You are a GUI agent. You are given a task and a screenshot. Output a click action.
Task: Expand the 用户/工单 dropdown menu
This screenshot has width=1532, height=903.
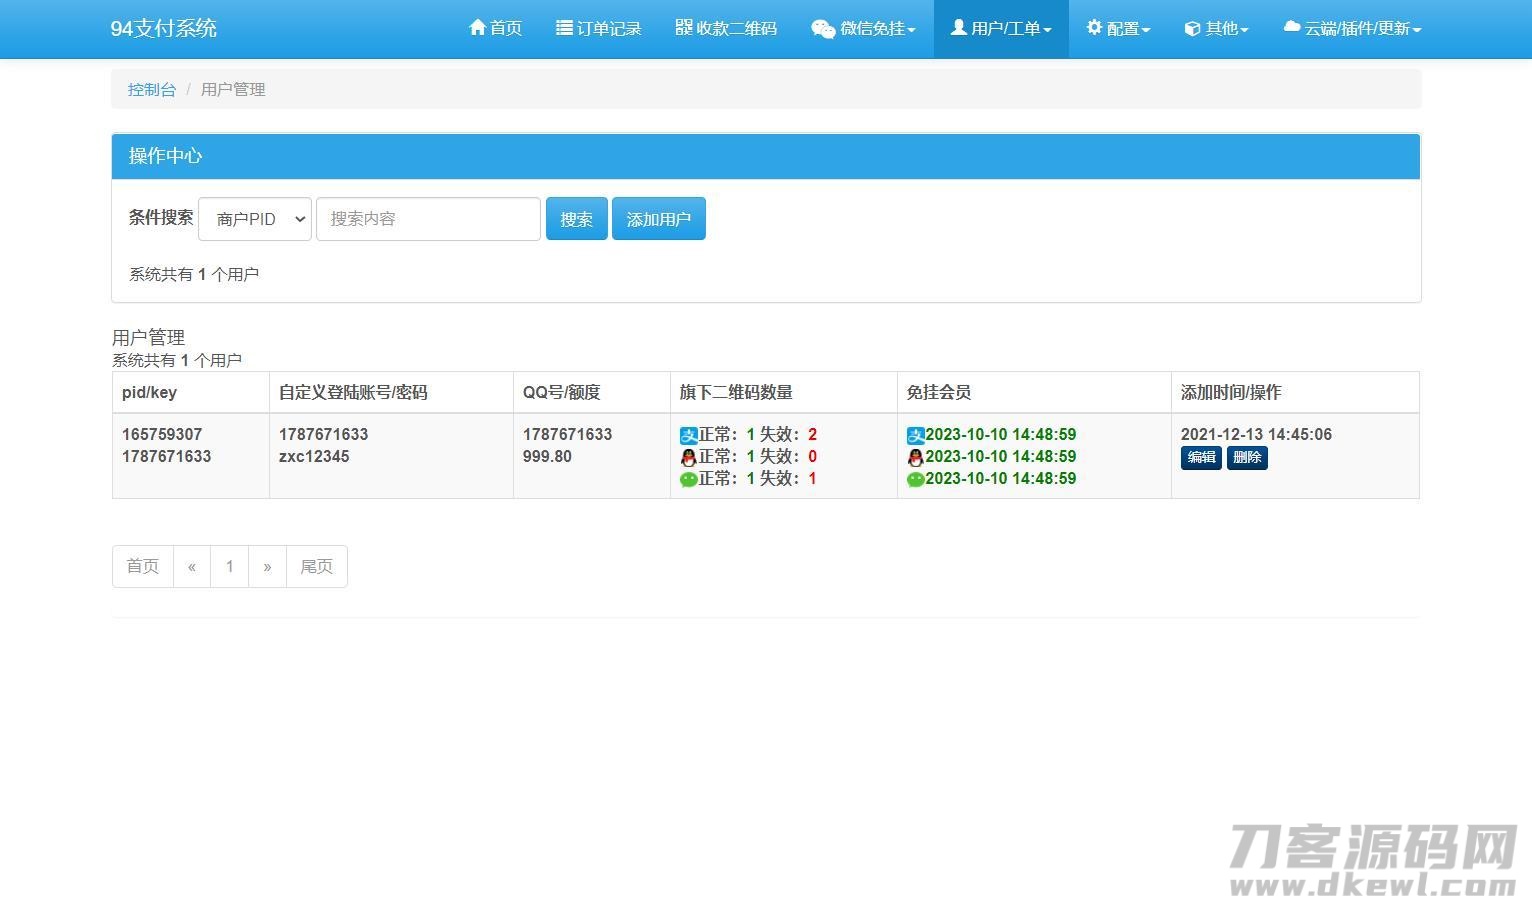1001,29
